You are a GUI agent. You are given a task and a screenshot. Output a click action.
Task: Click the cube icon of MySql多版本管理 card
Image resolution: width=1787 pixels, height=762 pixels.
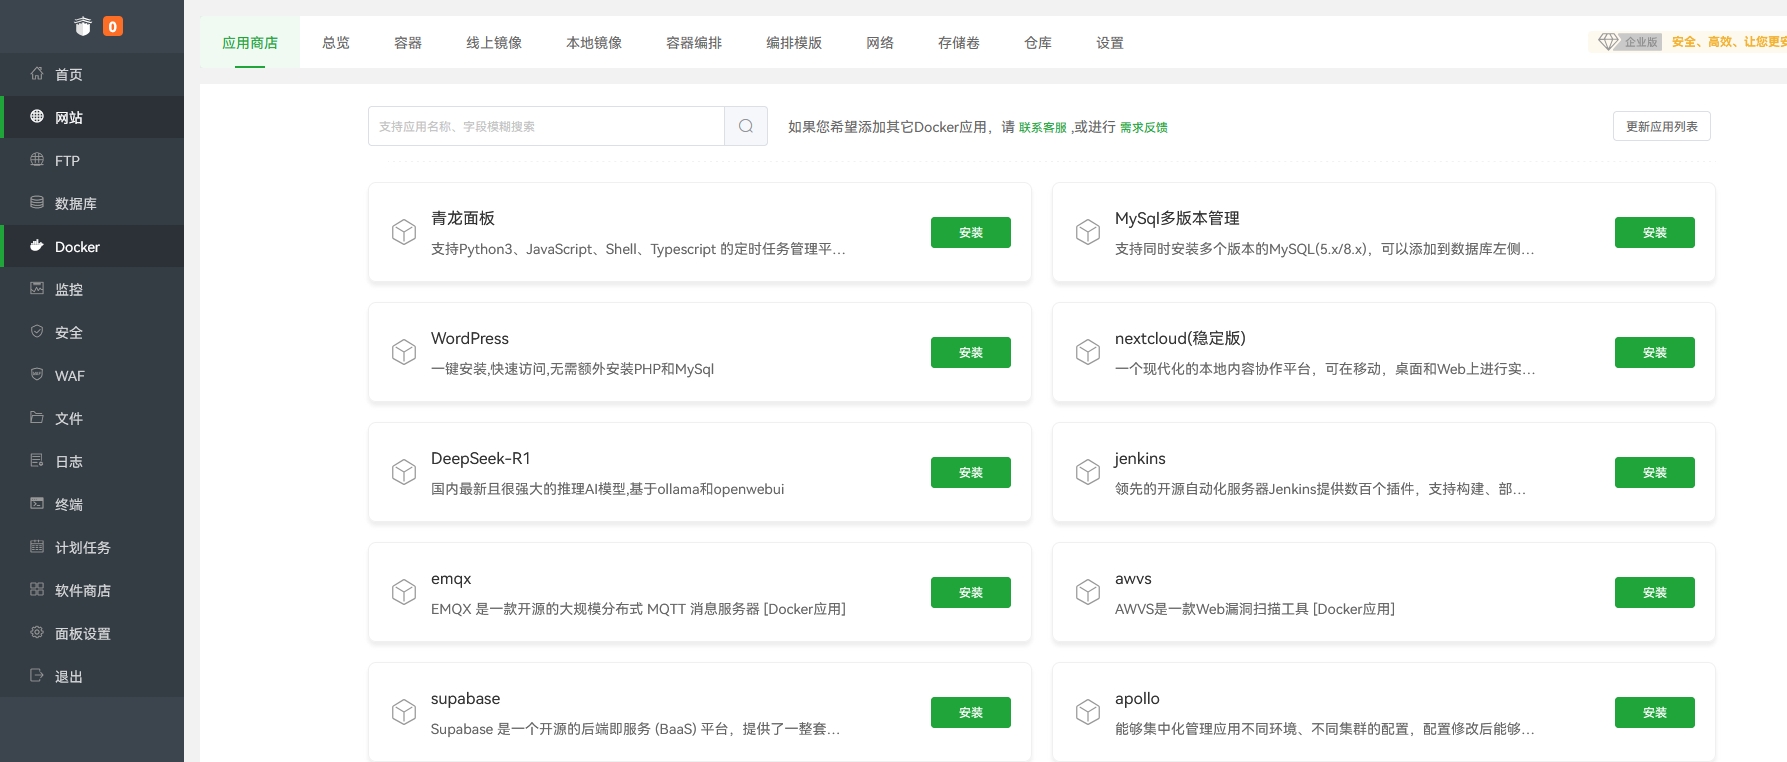click(x=1088, y=232)
